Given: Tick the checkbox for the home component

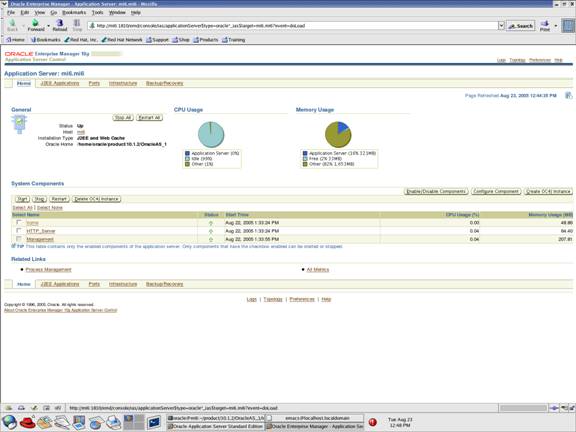Looking at the screenshot, I should coord(19,223).
